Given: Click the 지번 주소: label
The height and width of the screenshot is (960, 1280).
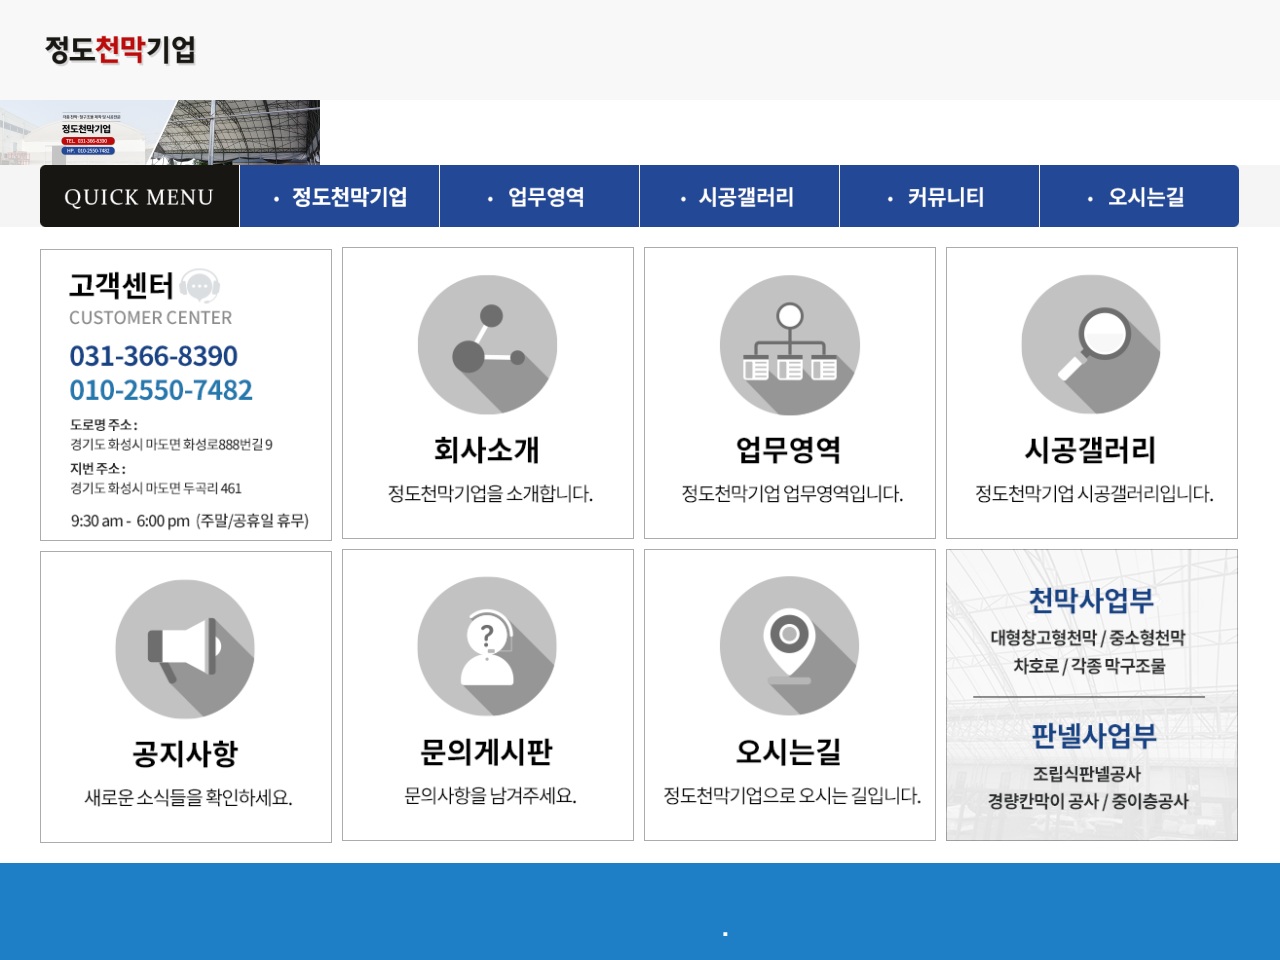Looking at the screenshot, I should click(x=98, y=469).
